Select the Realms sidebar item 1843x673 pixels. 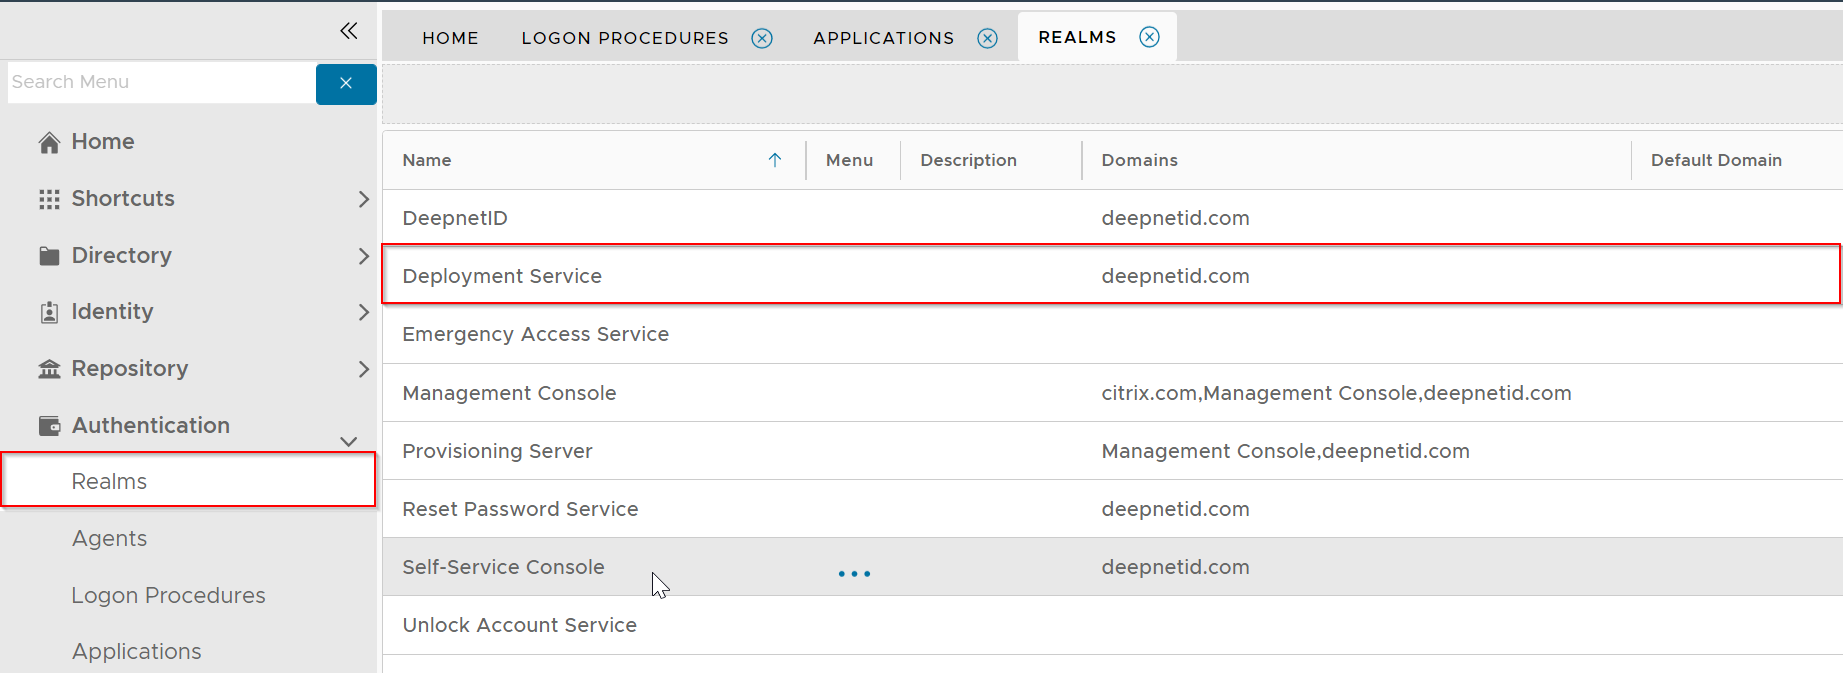coord(109,482)
